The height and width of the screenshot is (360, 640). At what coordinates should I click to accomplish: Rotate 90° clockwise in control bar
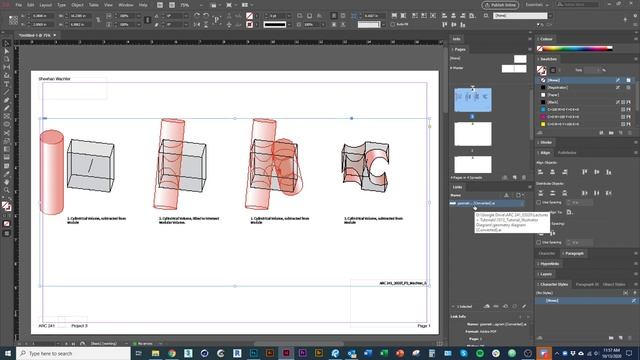197,16
